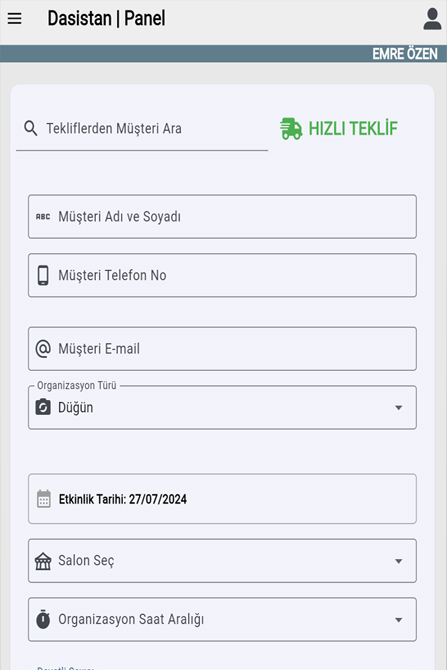The width and height of the screenshot is (447, 670).
Task: Click the phone icon in telefon field
Action: [43, 275]
